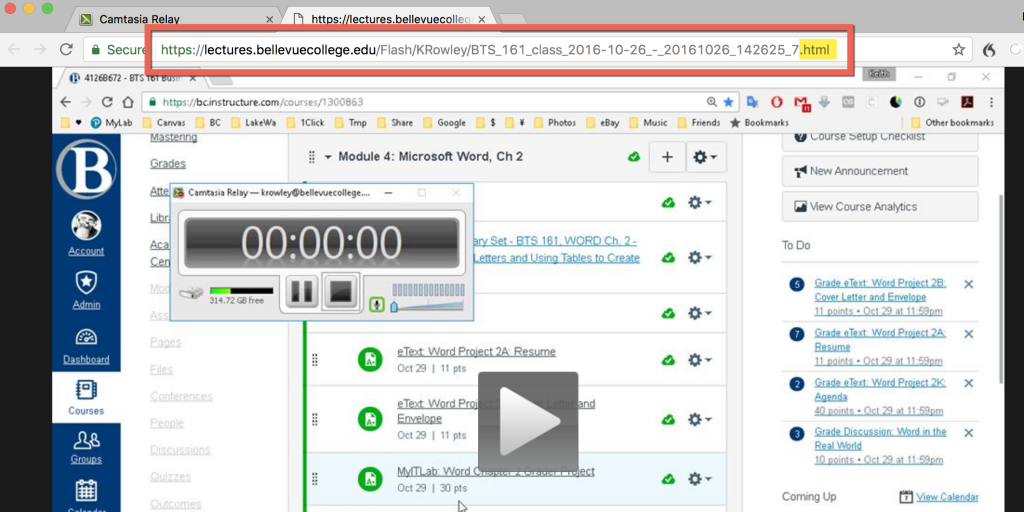Switch to the lectures.bellevuecollege browser tab
Image resolution: width=1024 pixels, height=512 pixels.
(389, 20)
